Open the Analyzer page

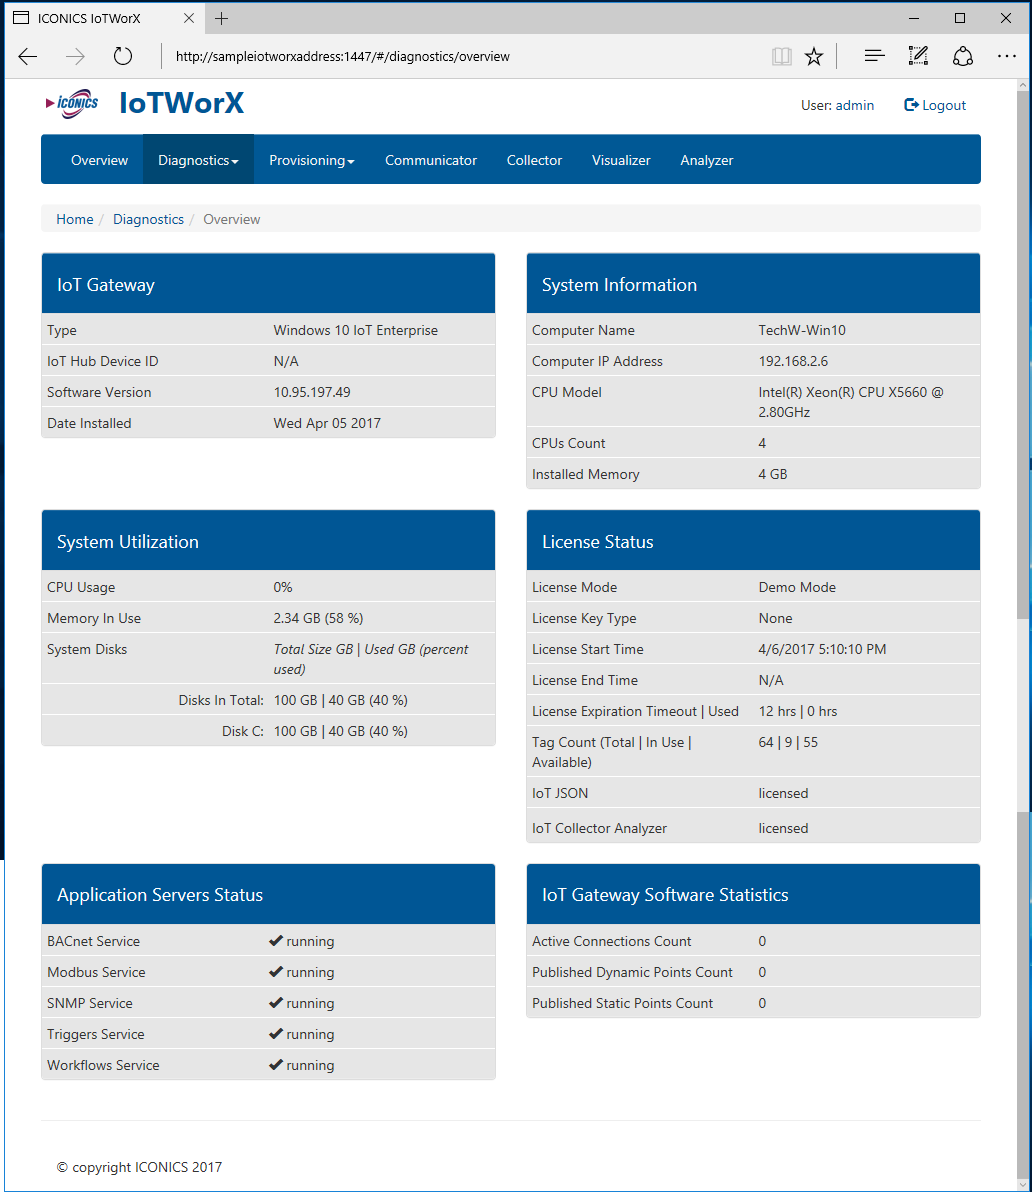point(707,160)
